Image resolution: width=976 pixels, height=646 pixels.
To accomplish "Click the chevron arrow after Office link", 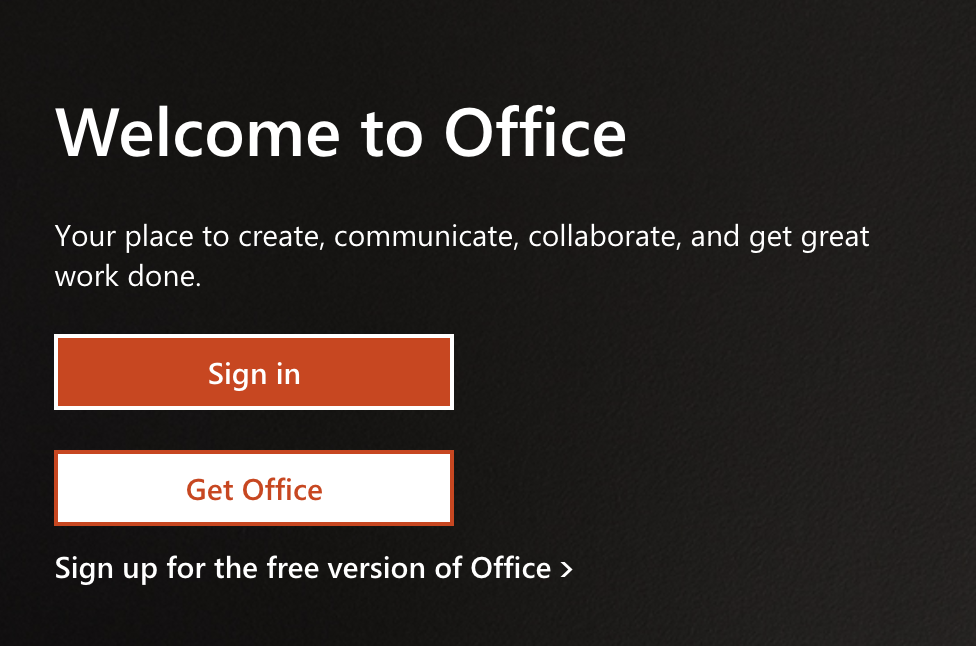I will click(566, 569).
